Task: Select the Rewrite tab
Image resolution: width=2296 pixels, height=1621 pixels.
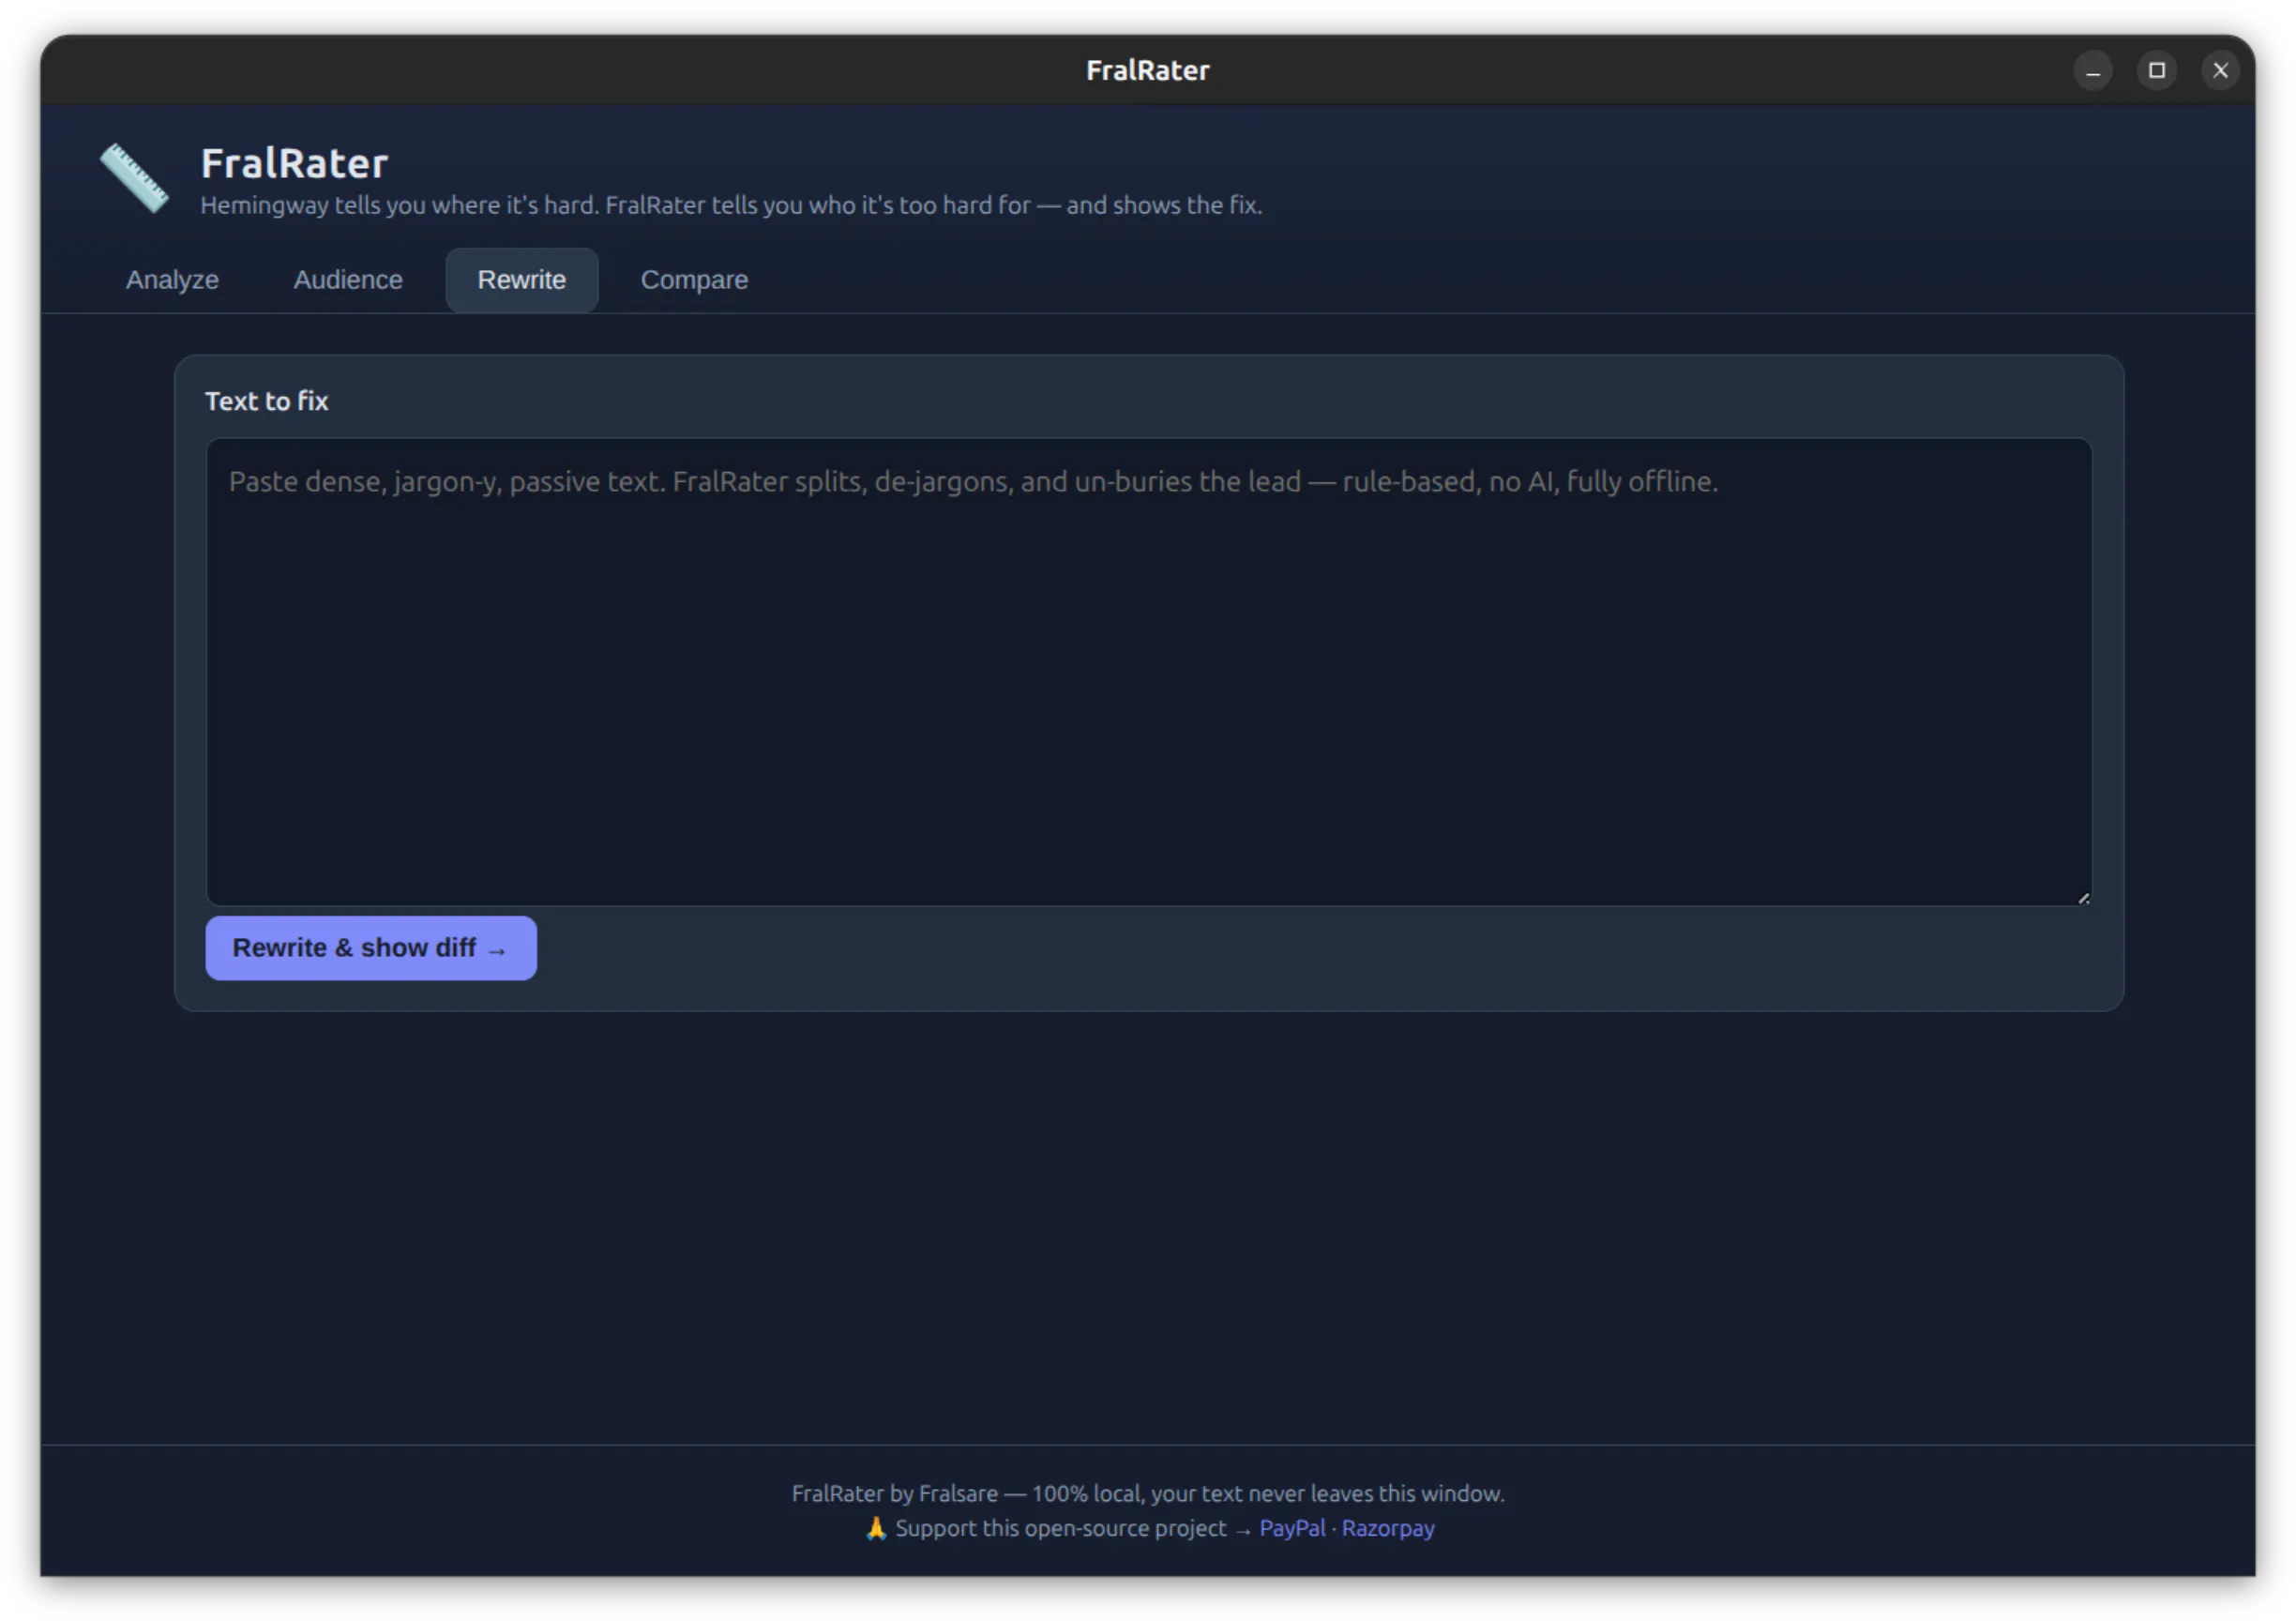Action: [521, 280]
